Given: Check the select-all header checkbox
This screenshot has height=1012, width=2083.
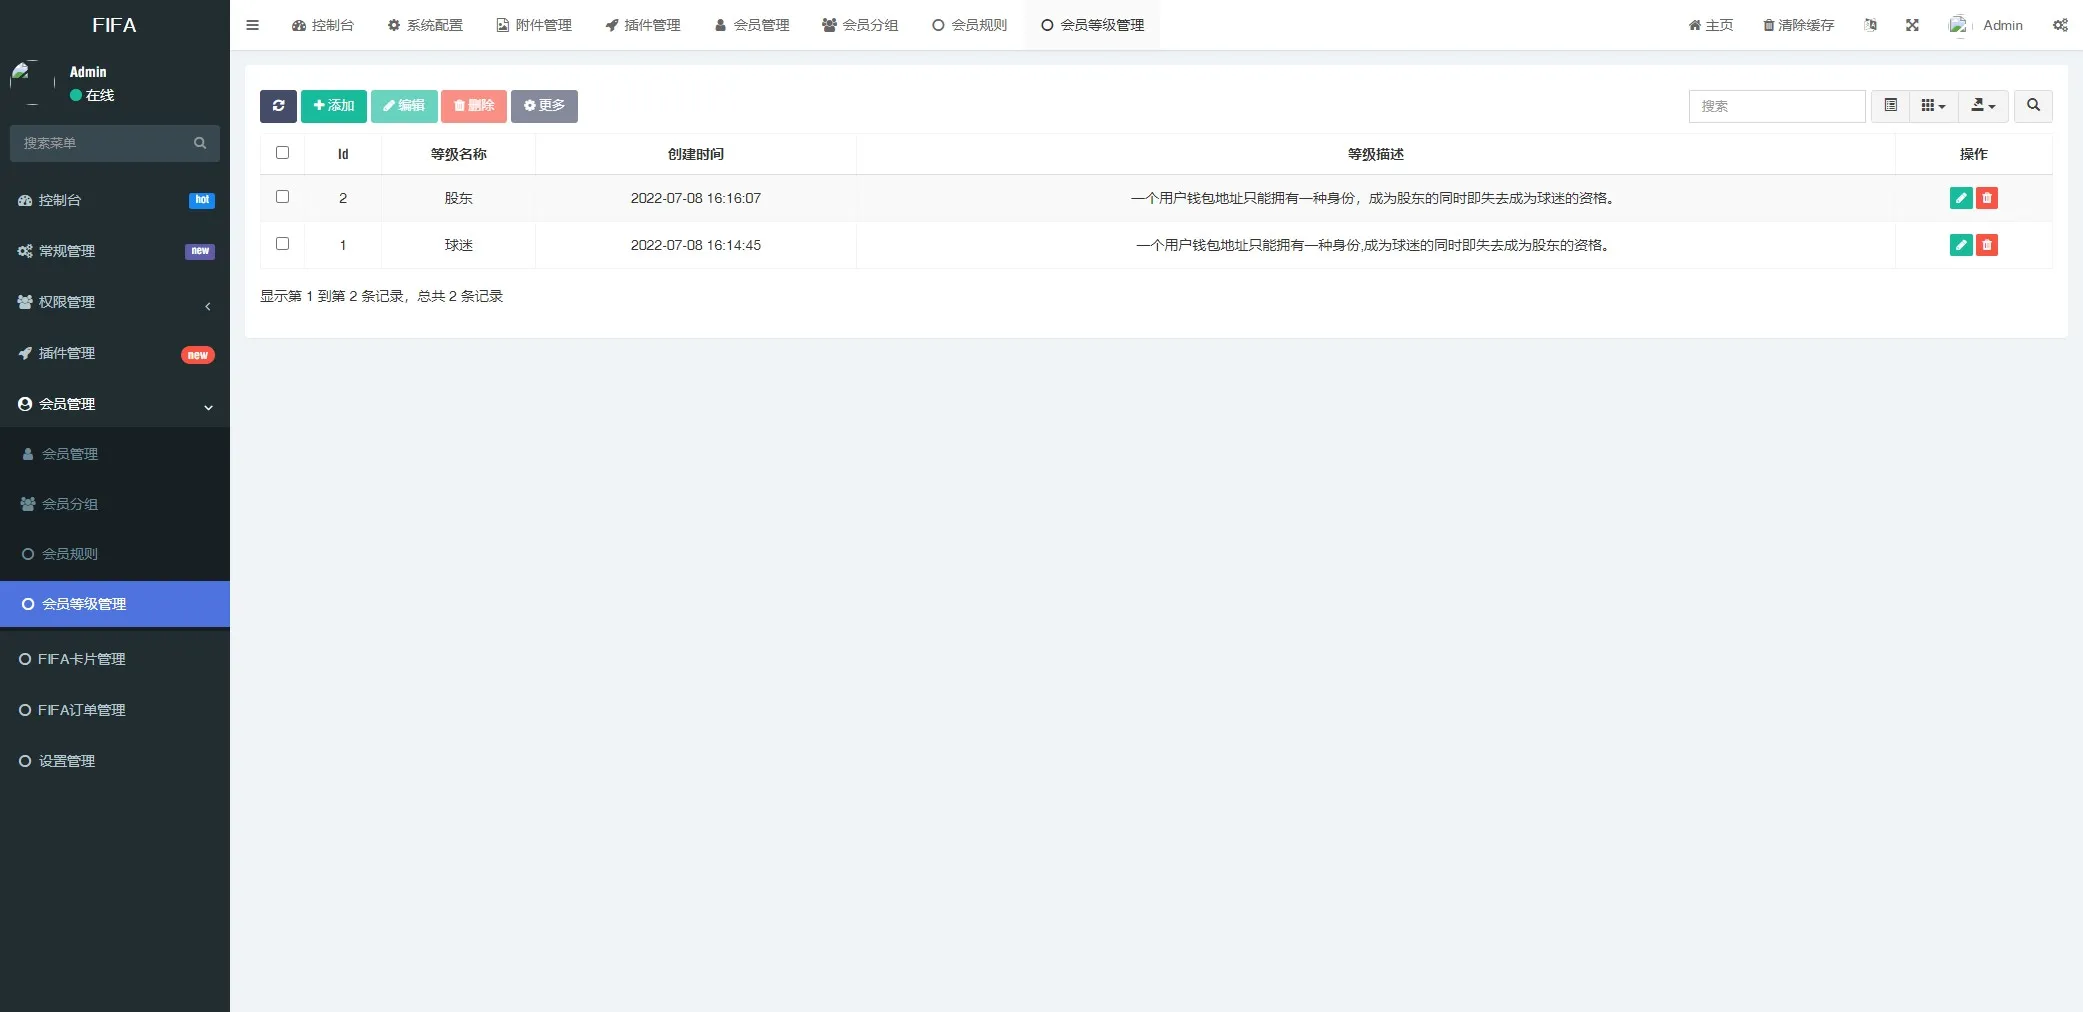Looking at the screenshot, I should (282, 153).
